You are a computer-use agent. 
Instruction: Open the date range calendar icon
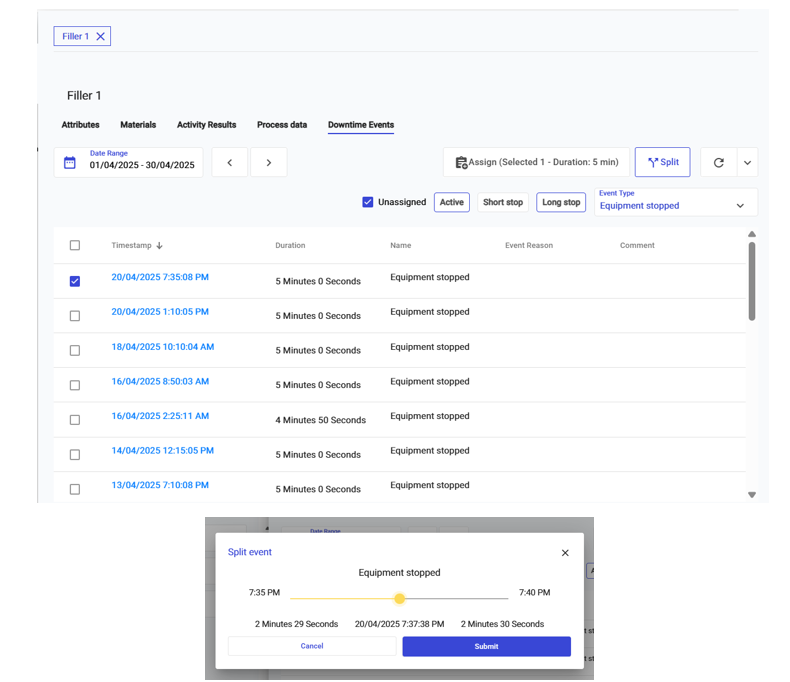tap(70, 163)
